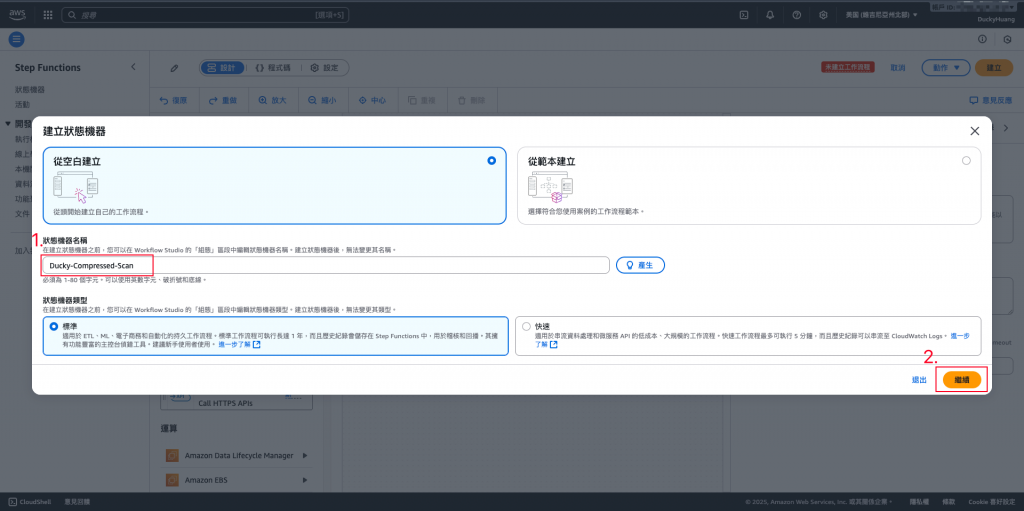This screenshot has height=511, width=1024.
Task: Click the 產生 generate name button
Action: [x=641, y=265]
